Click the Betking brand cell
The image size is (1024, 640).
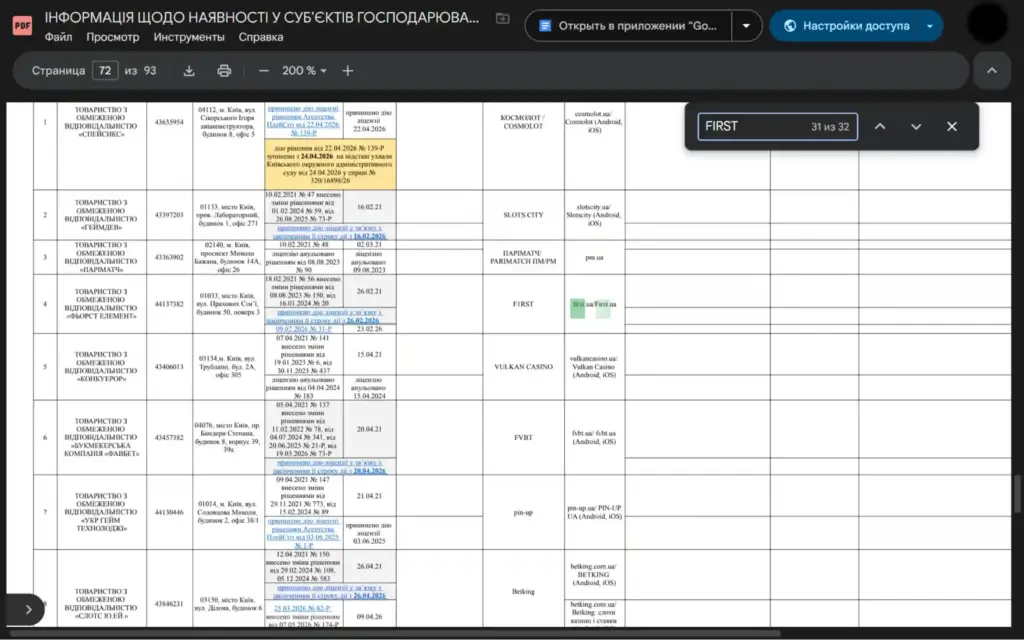click(x=523, y=592)
